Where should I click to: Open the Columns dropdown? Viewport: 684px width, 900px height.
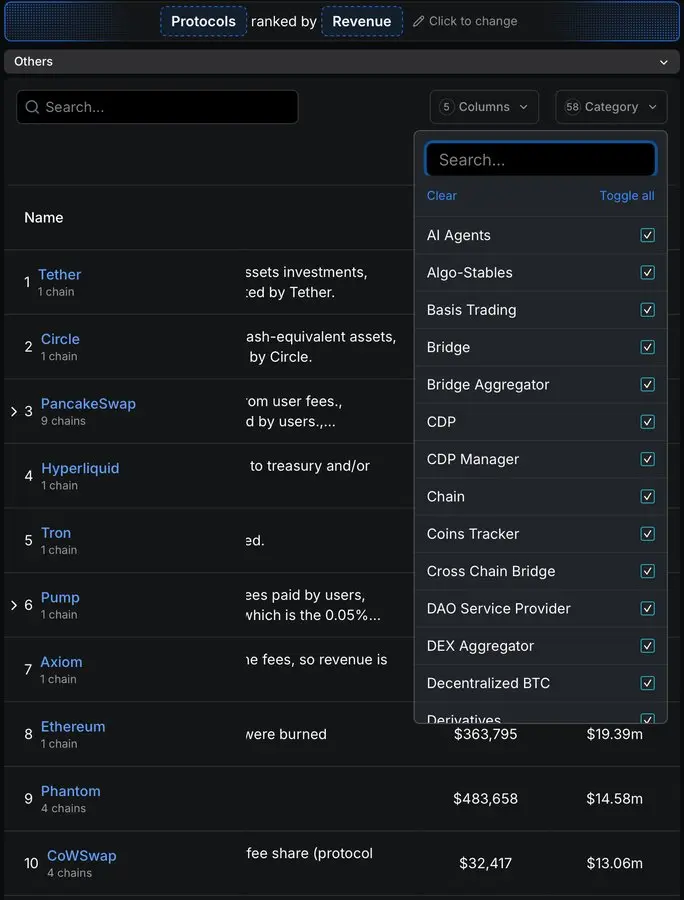[x=484, y=107]
